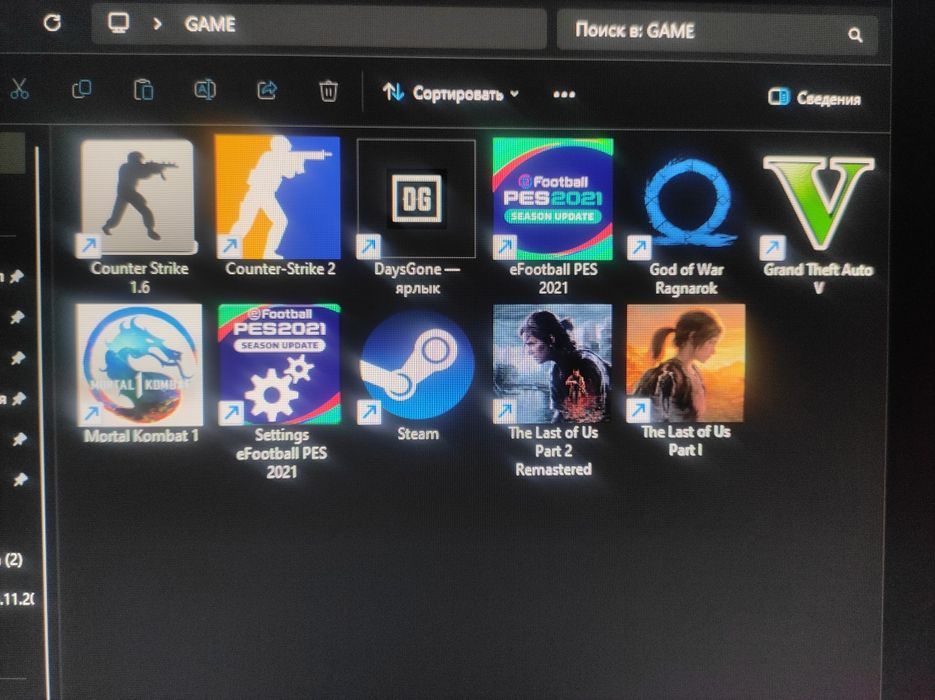Click the Paste clipboard icon
Screen dimensions: 935x700
click(143, 89)
